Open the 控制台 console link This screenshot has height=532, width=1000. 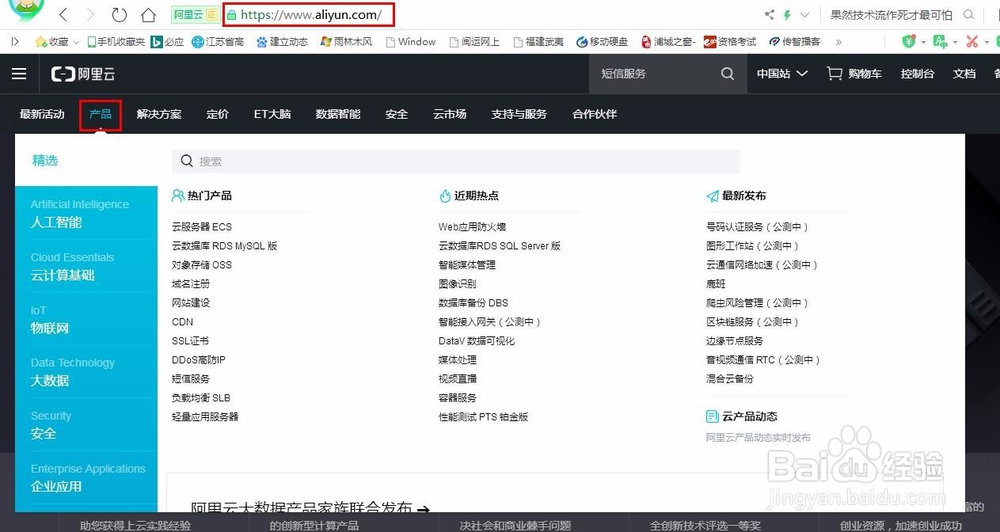[917, 74]
